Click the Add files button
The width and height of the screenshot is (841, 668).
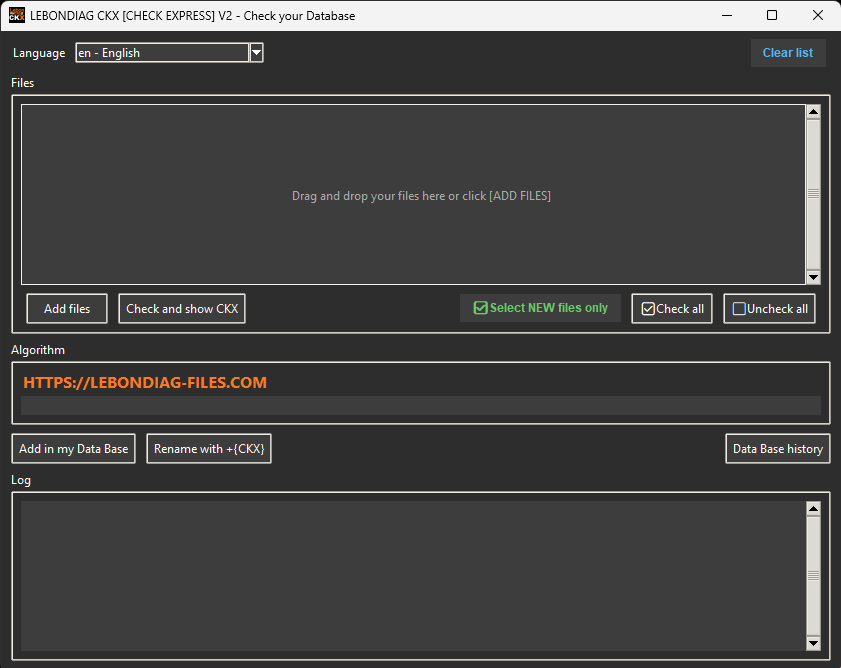67,309
